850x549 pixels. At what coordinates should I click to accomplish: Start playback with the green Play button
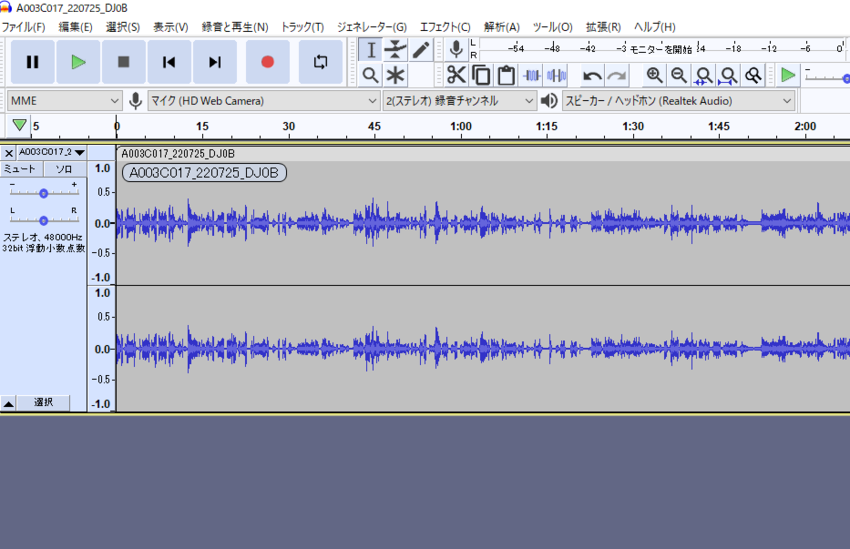(x=78, y=62)
